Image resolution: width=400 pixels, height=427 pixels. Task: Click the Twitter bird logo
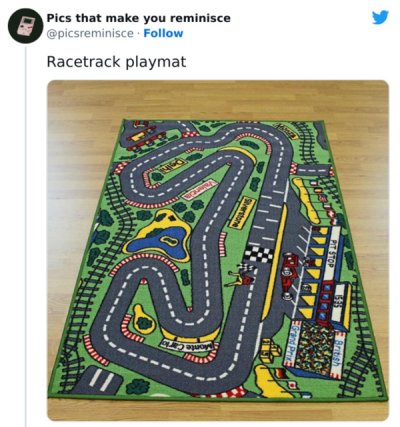(380, 17)
